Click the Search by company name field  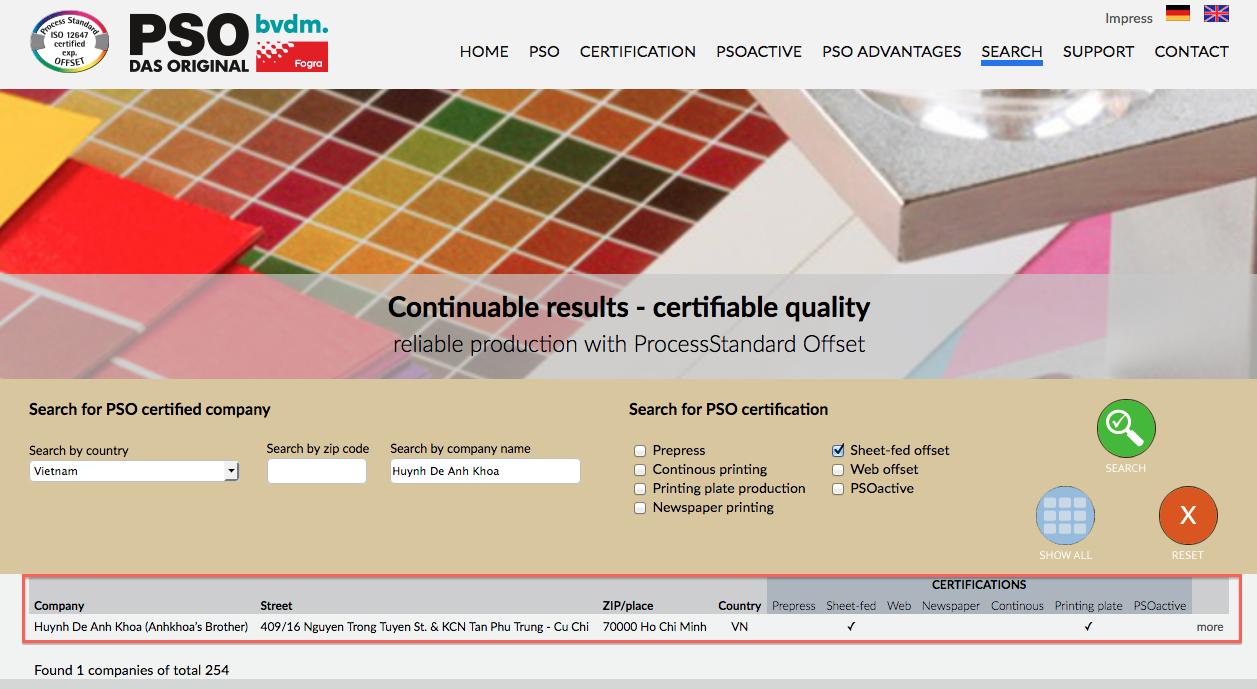click(x=485, y=471)
